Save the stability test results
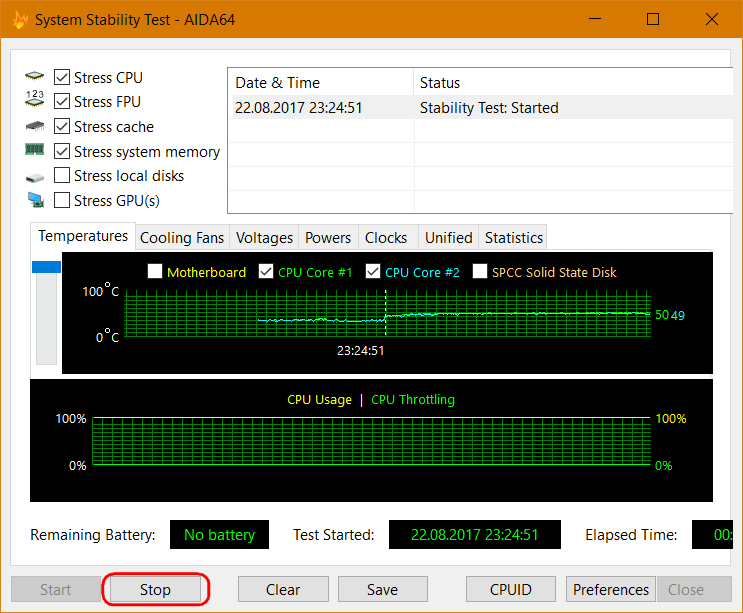Image resolution: width=743 pixels, height=613 pixels. (x=382, y=590)
